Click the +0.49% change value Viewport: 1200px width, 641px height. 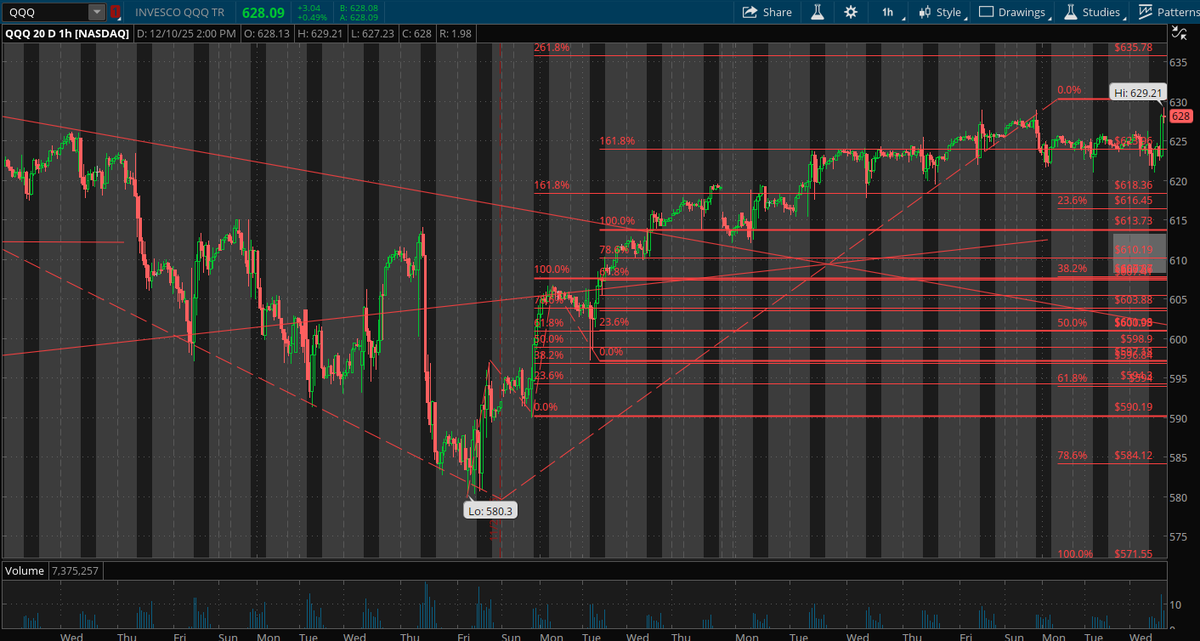310,17
